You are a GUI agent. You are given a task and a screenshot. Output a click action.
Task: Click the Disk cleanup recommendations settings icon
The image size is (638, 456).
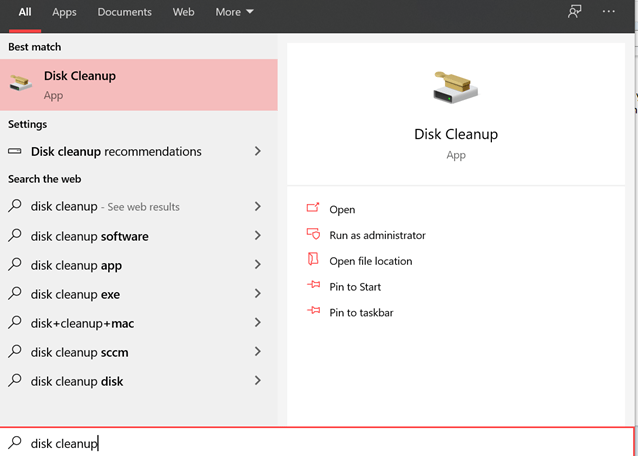coord(15,151)
